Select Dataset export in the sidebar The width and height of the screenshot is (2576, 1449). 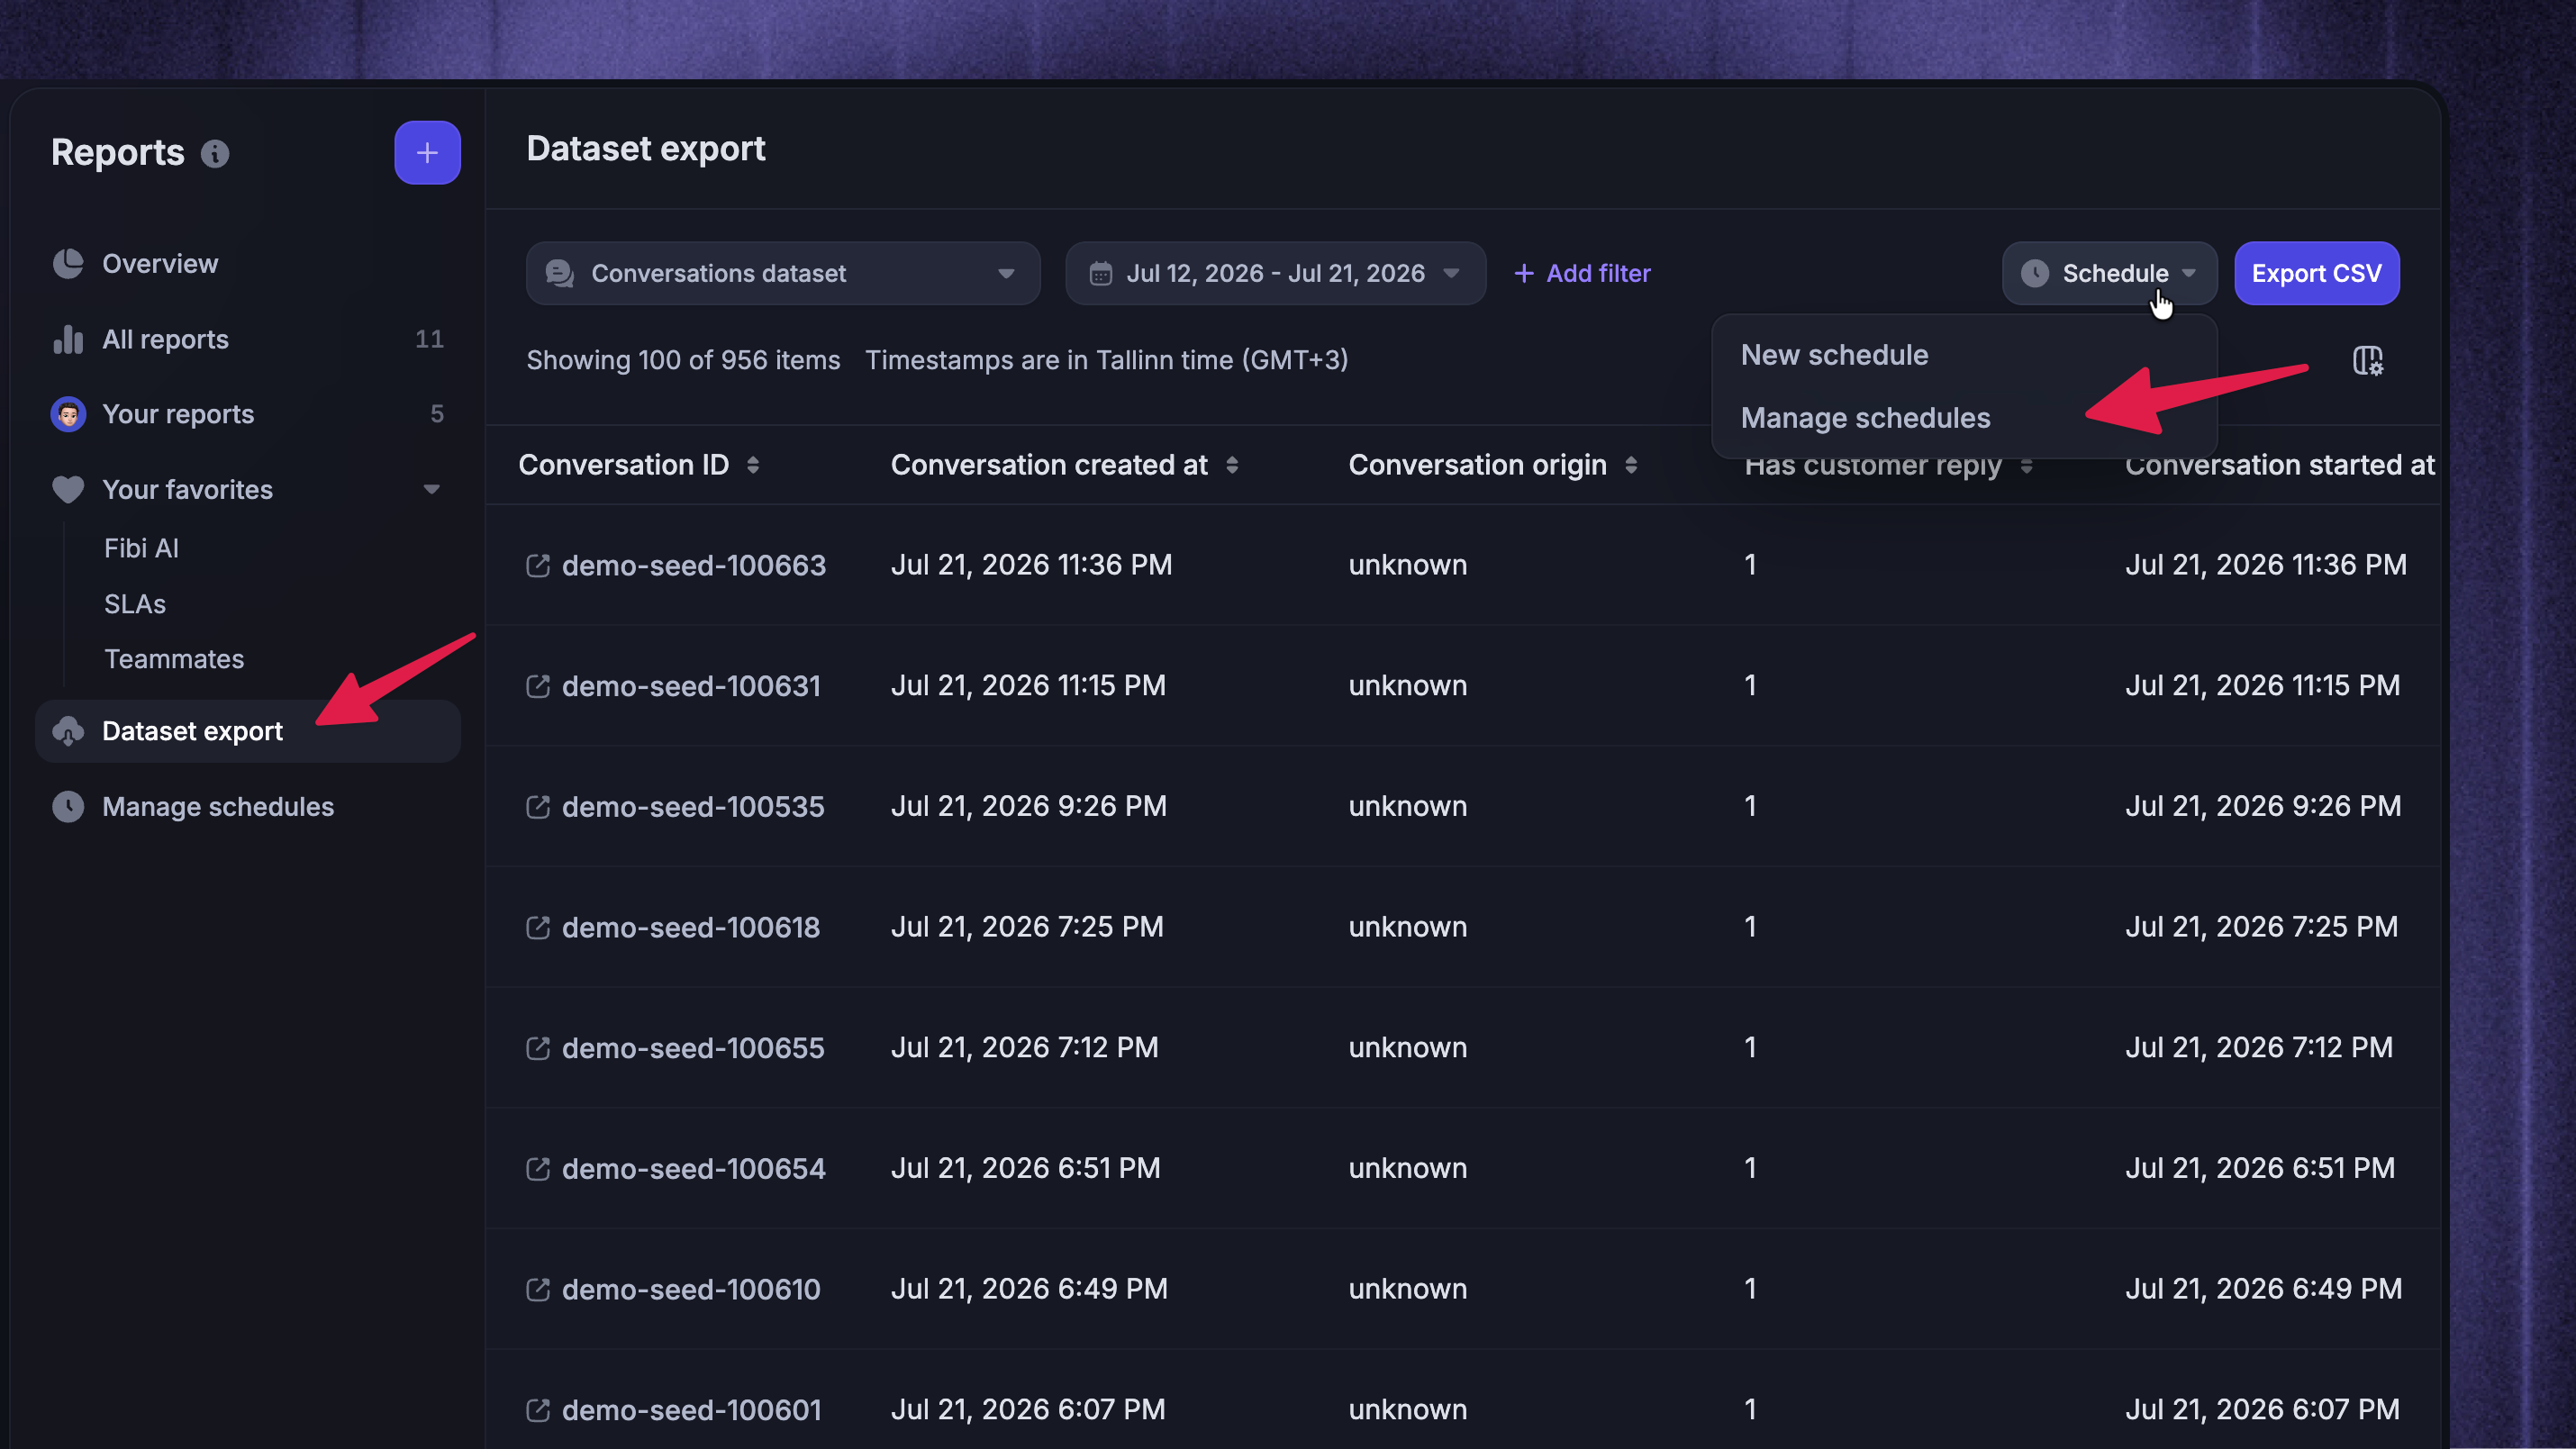tap(248, 731)
